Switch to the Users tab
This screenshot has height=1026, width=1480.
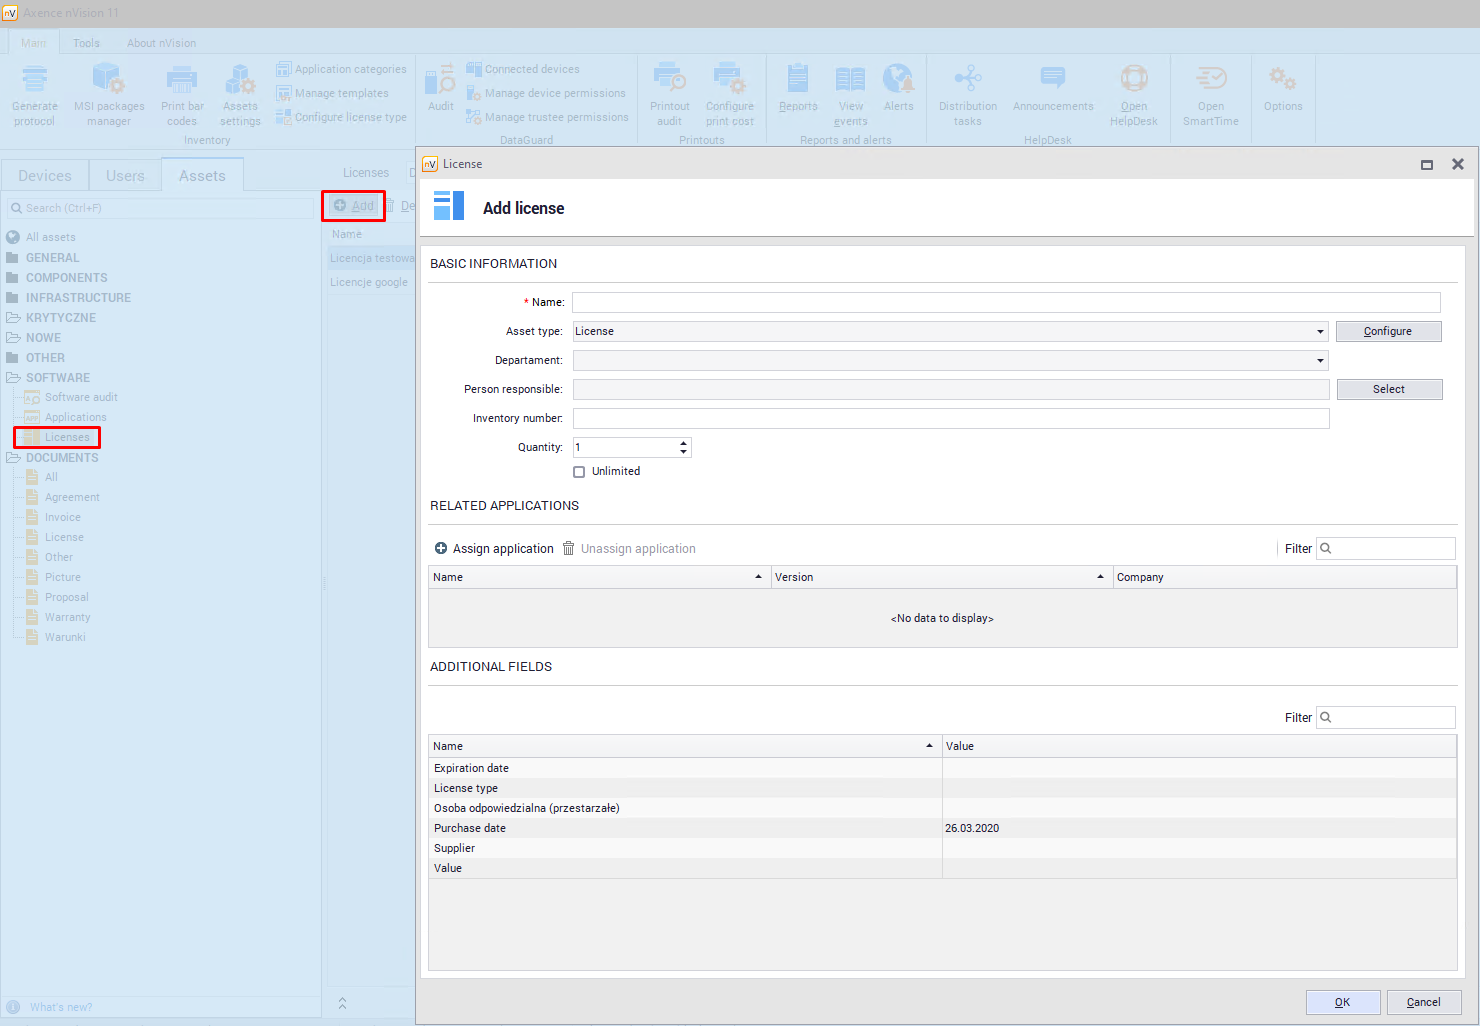125,176
